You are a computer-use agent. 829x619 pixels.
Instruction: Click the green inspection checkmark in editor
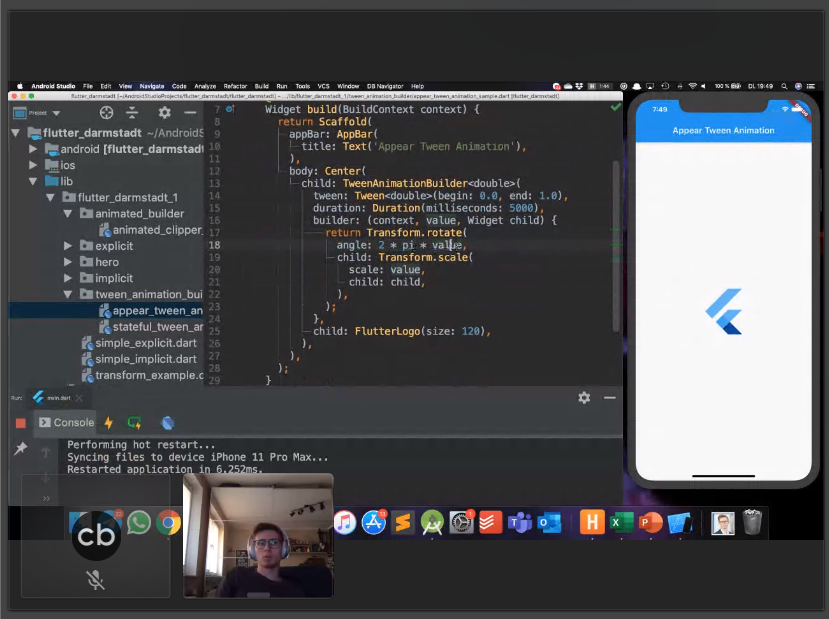(615, 107)
